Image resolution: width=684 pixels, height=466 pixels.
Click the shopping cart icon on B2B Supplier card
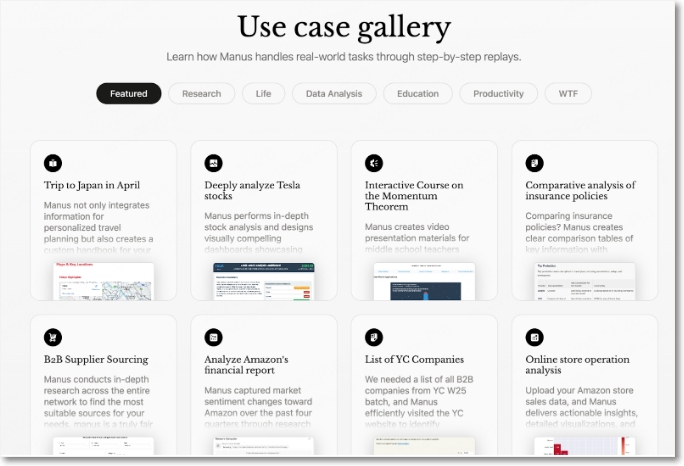tap(53, 337)
